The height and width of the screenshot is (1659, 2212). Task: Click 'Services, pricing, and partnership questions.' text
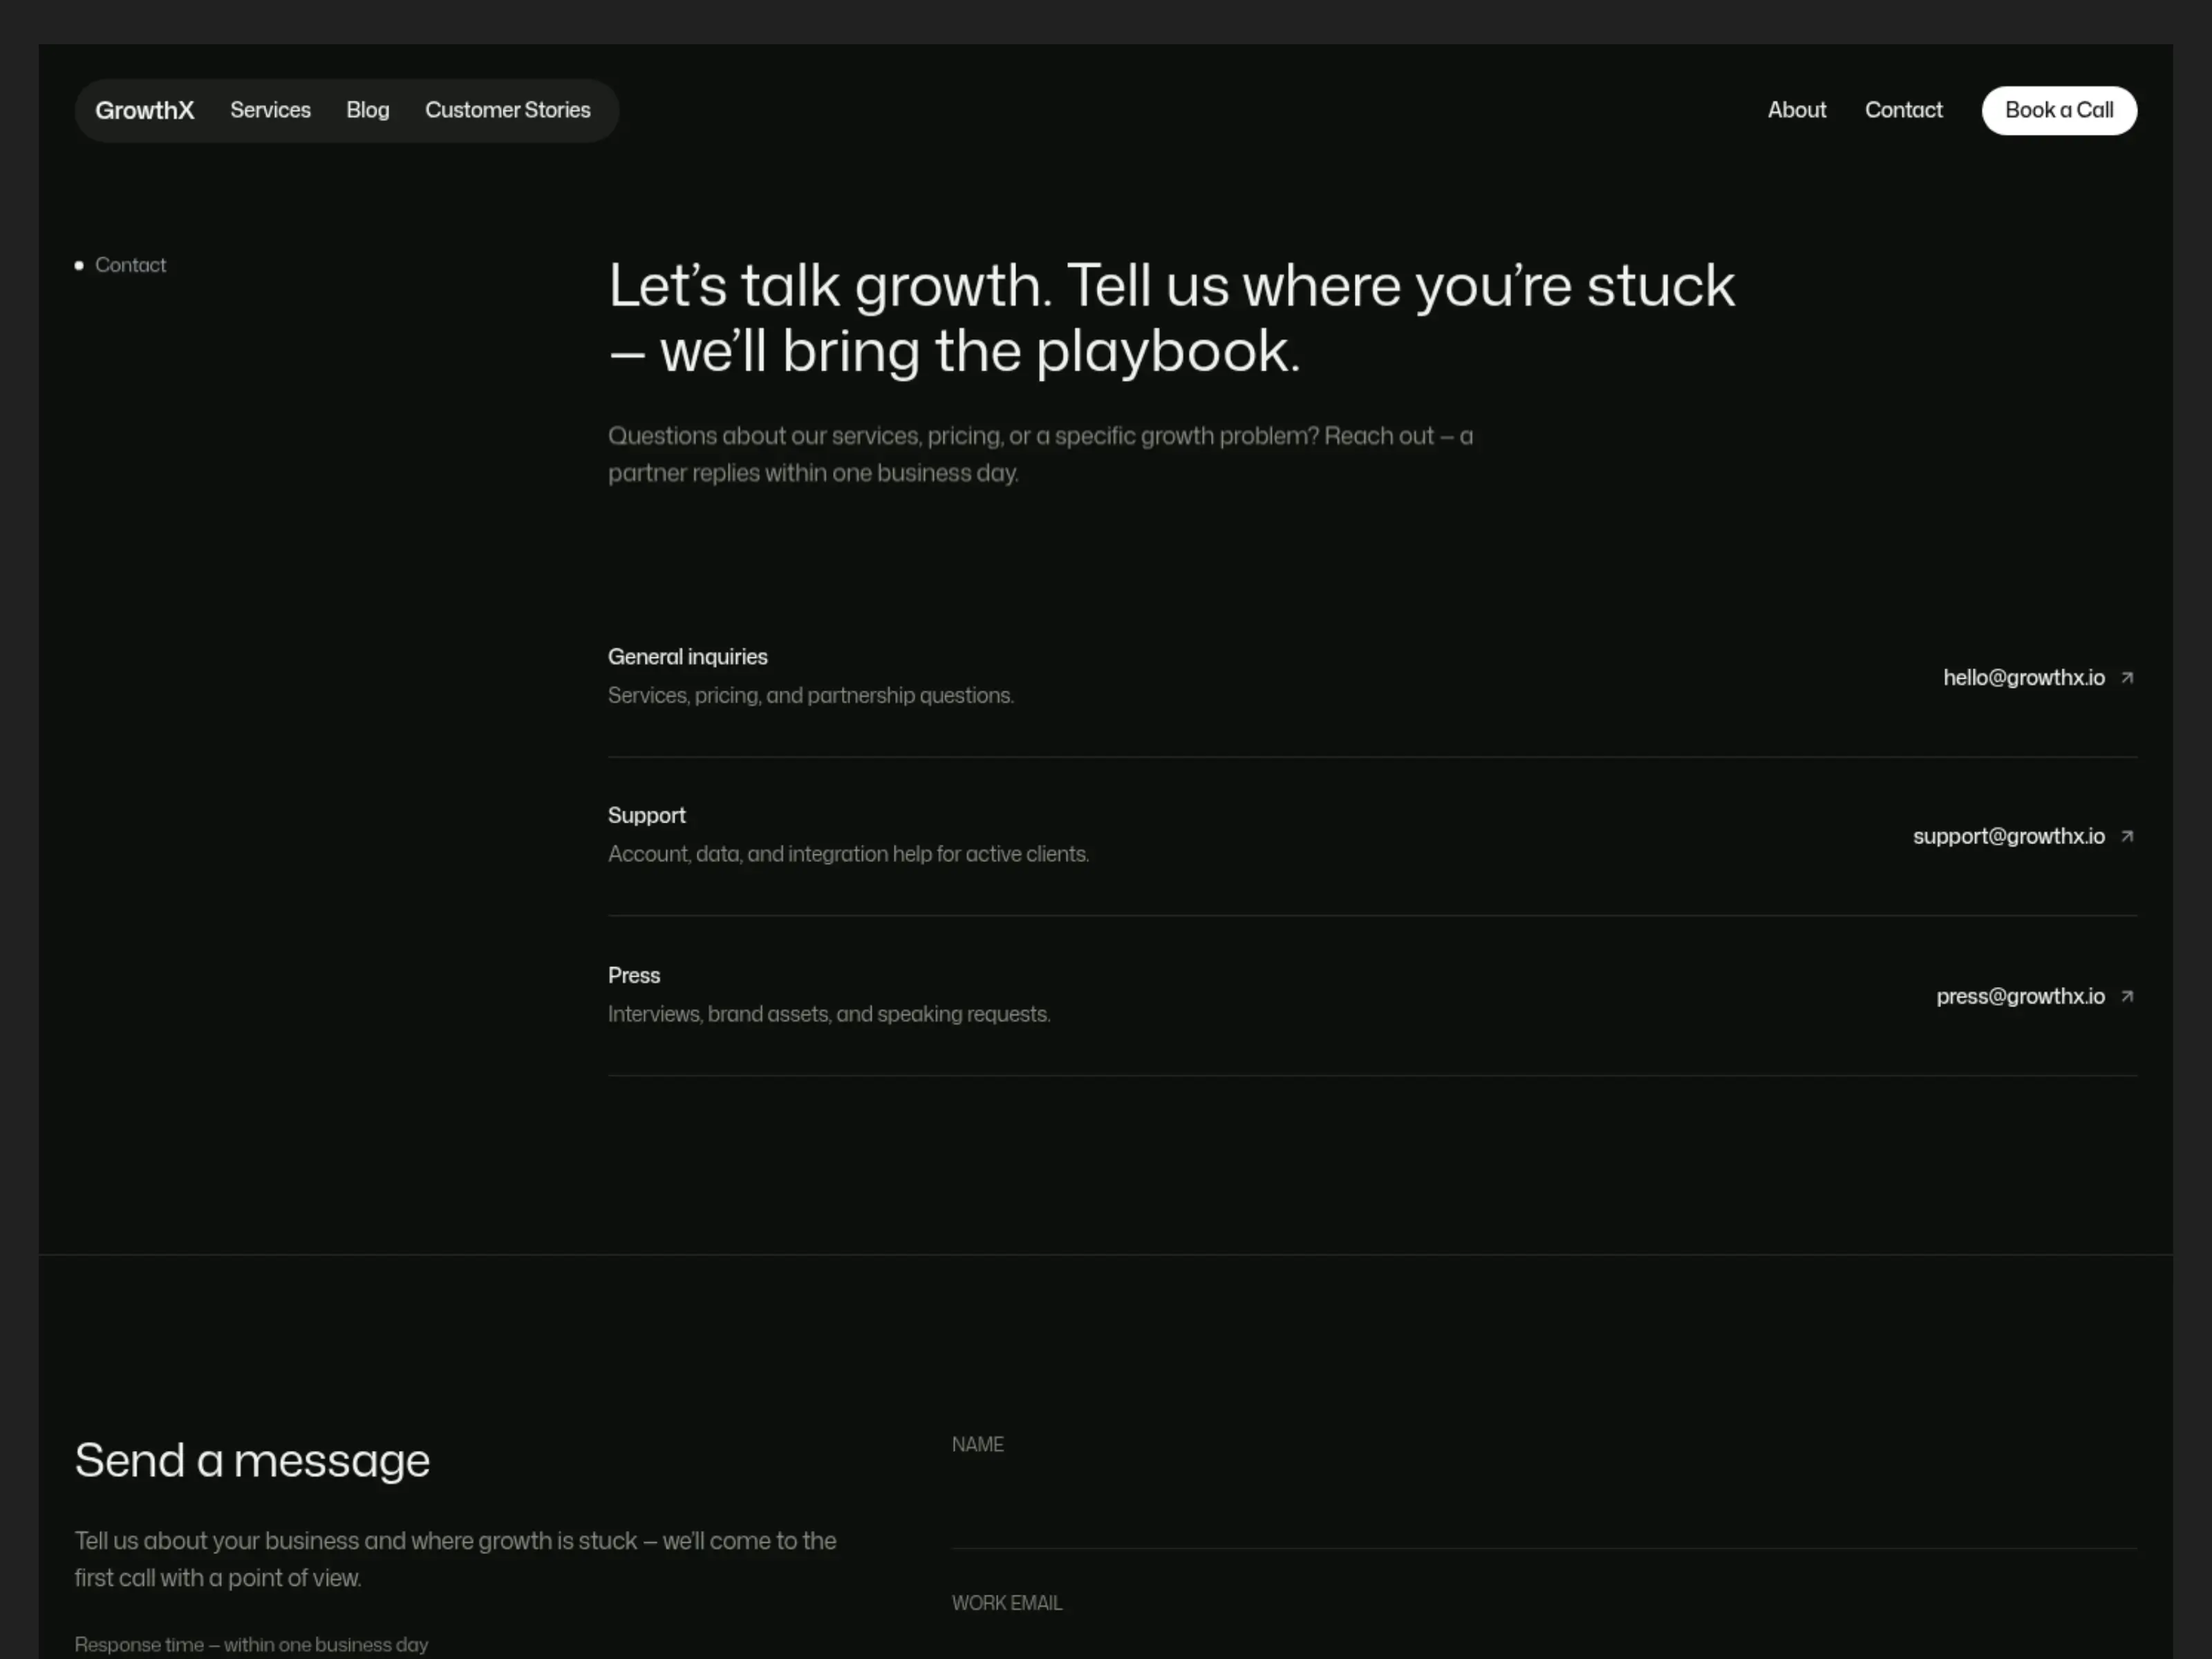[x=811, y=696]
